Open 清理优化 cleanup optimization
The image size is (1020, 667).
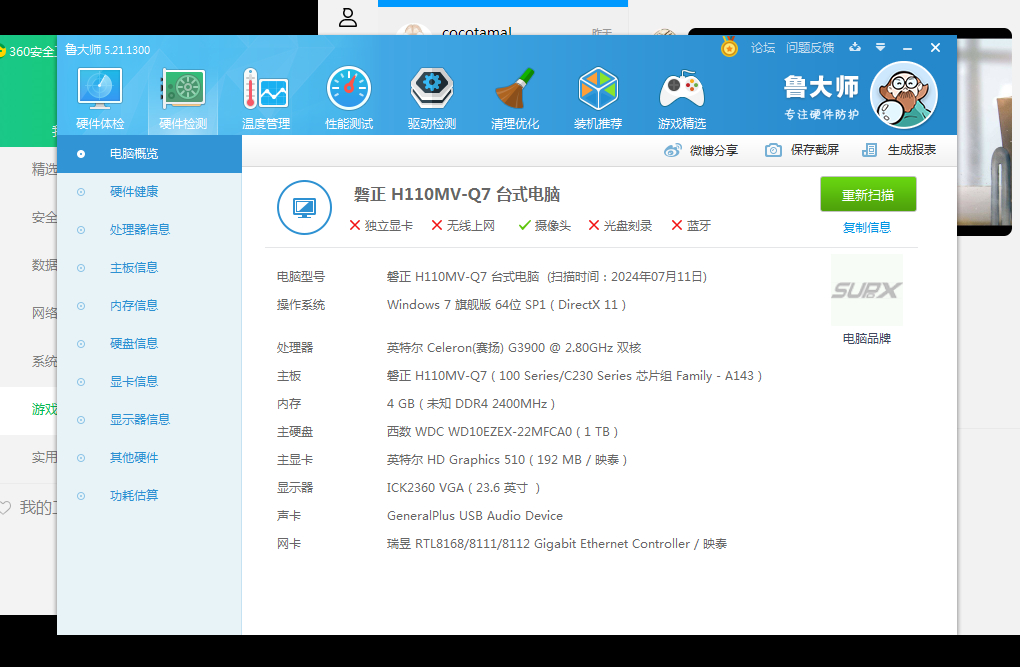click(x=515, y=98)
